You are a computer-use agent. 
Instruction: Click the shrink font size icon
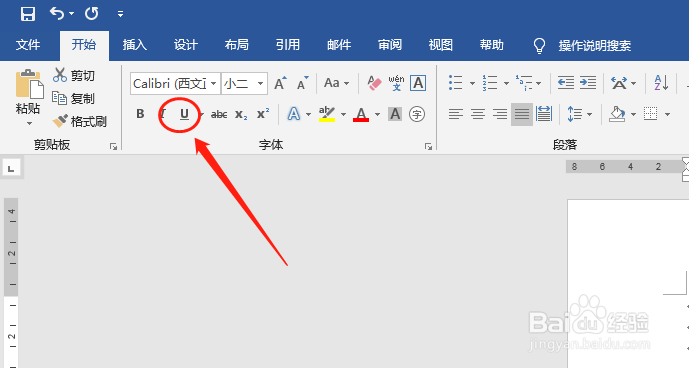tap(302, 83)
